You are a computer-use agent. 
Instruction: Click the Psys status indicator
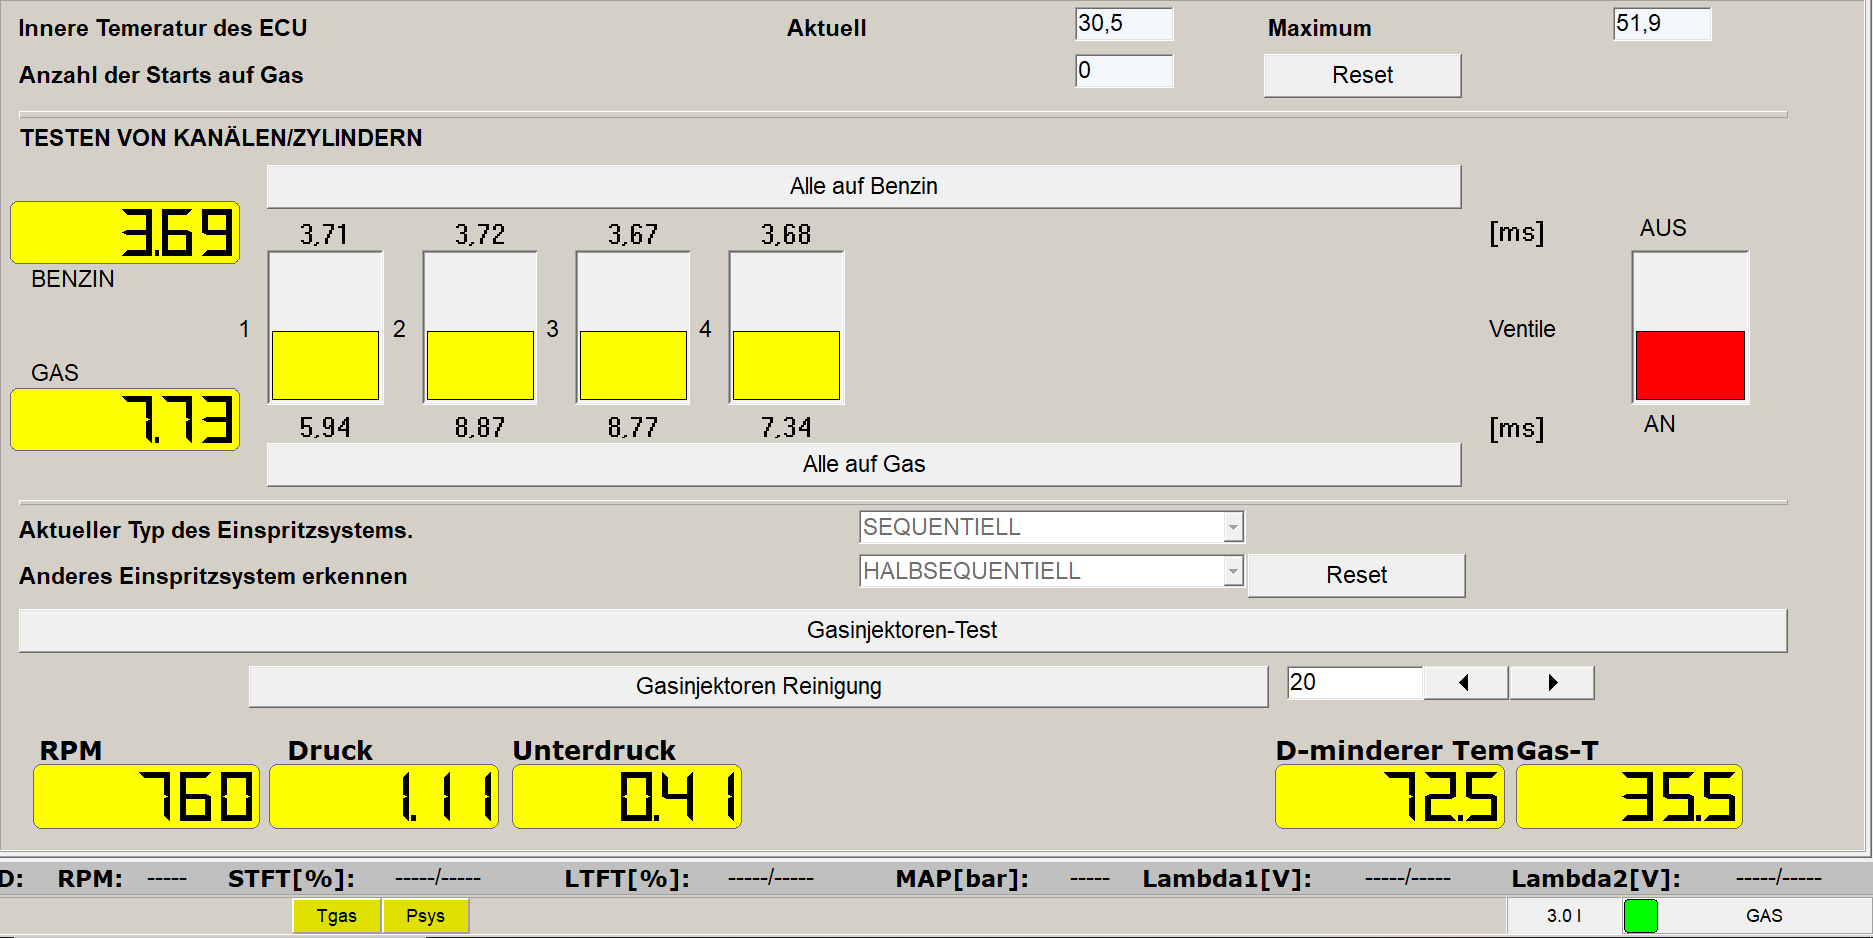(425, 916)
